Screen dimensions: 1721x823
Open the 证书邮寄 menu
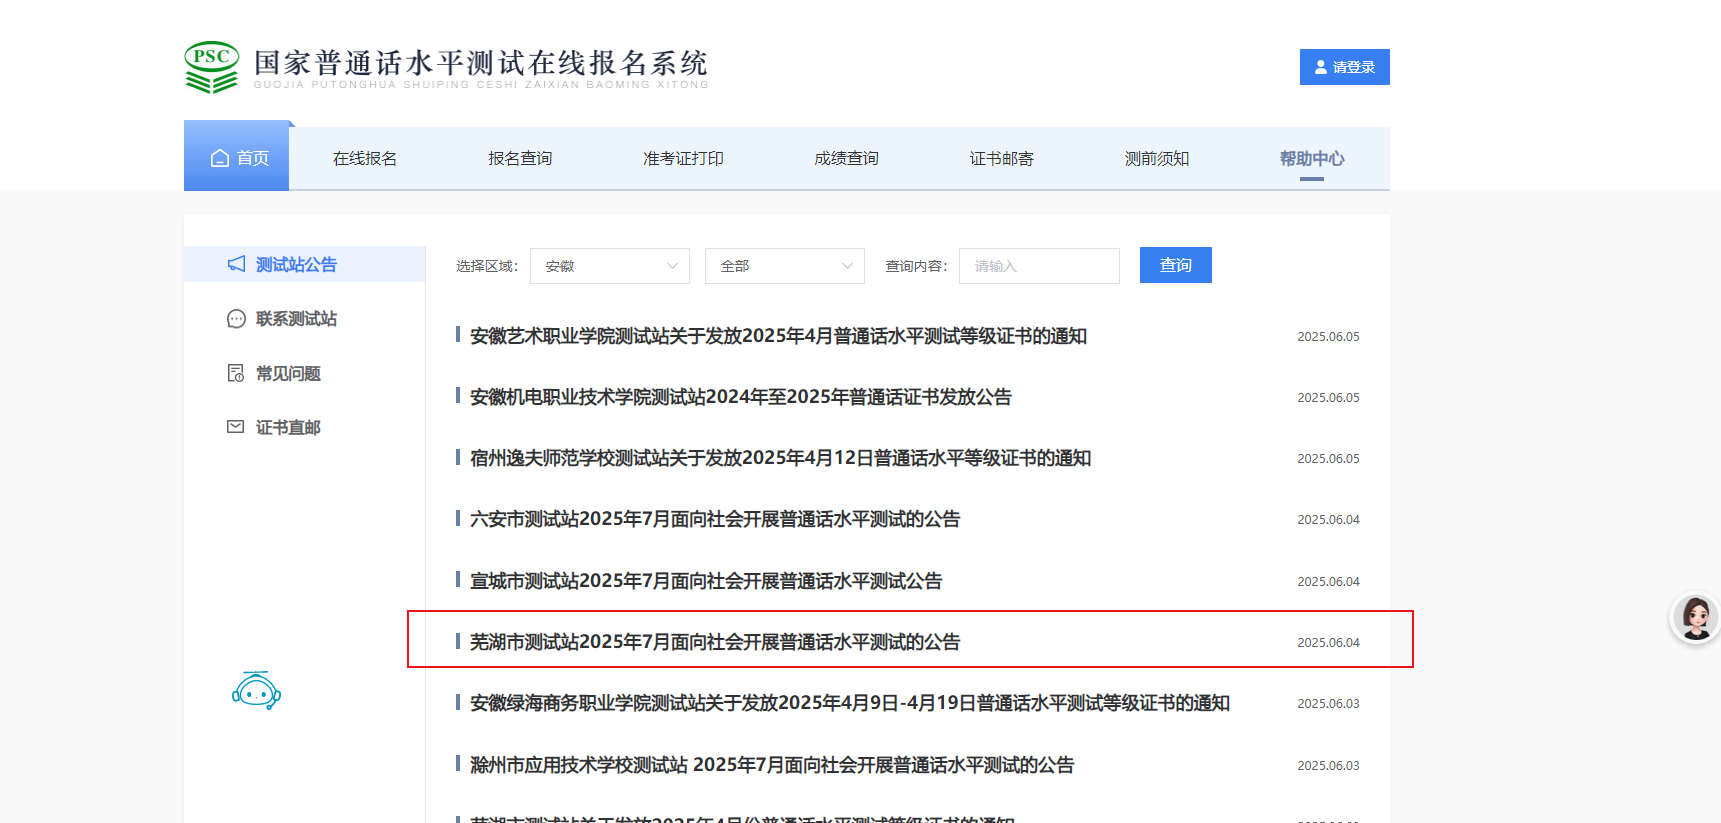click(x=1001, y=159)
